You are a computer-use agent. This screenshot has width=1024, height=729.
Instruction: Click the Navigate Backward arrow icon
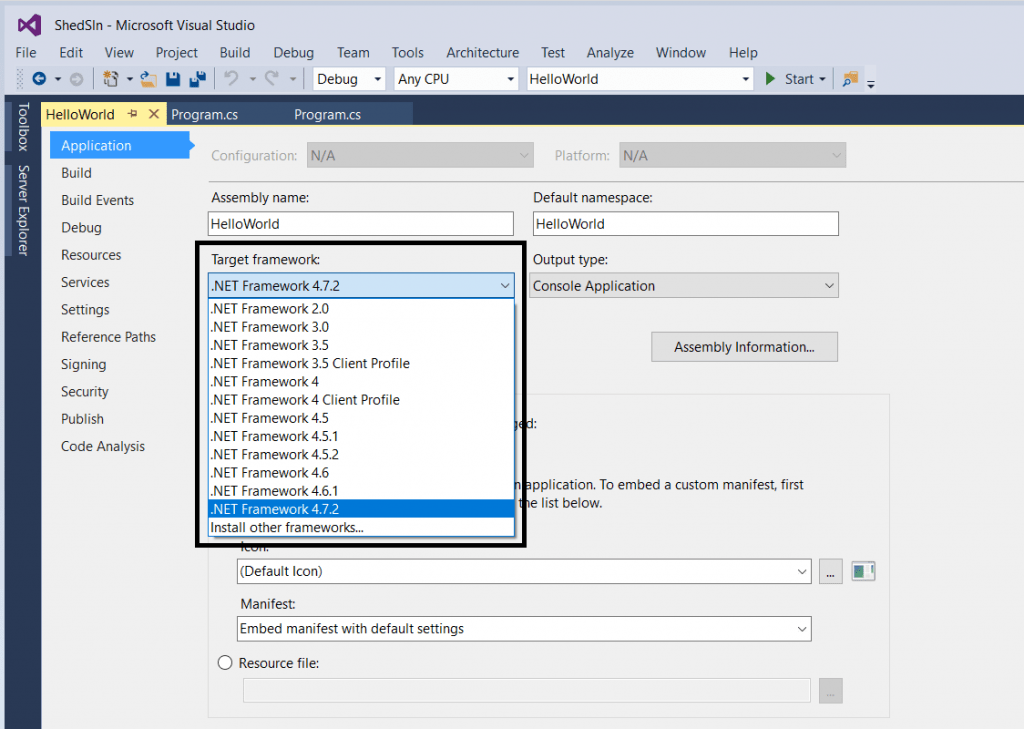point(39,79)
